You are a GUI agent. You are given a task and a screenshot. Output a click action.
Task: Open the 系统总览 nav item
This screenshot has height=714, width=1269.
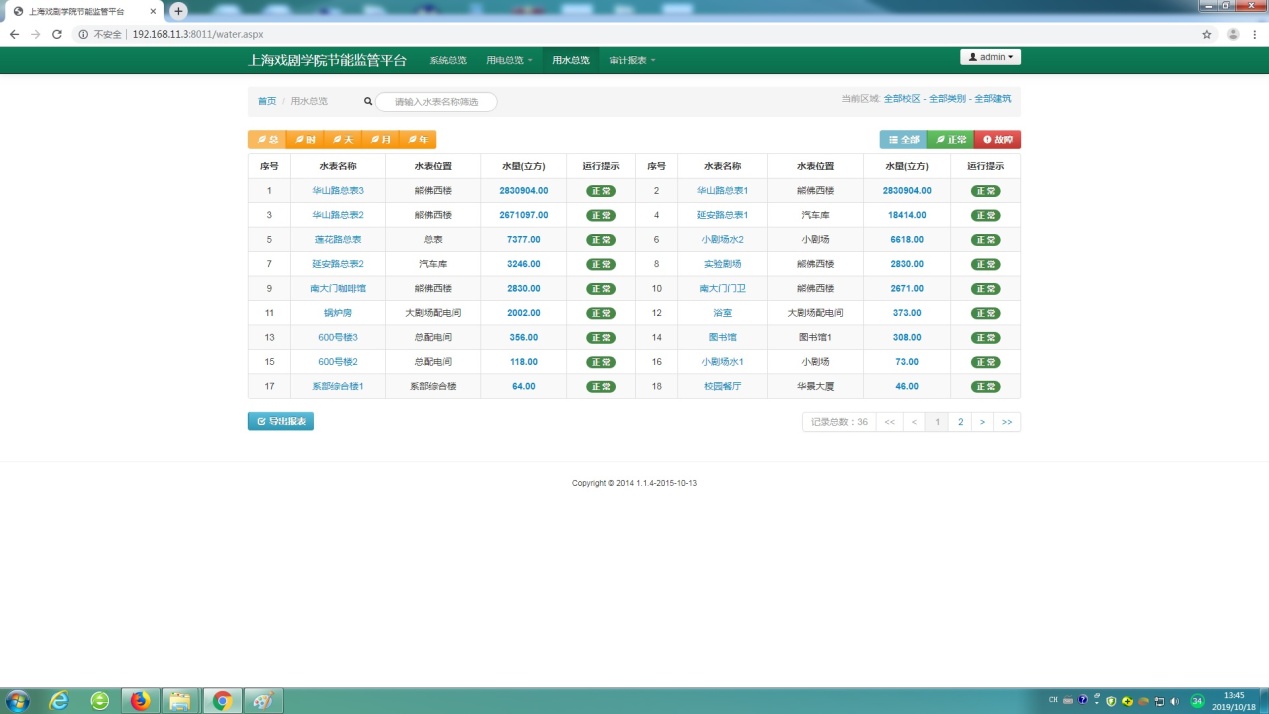pyautogui.click(x=448, y=60)
